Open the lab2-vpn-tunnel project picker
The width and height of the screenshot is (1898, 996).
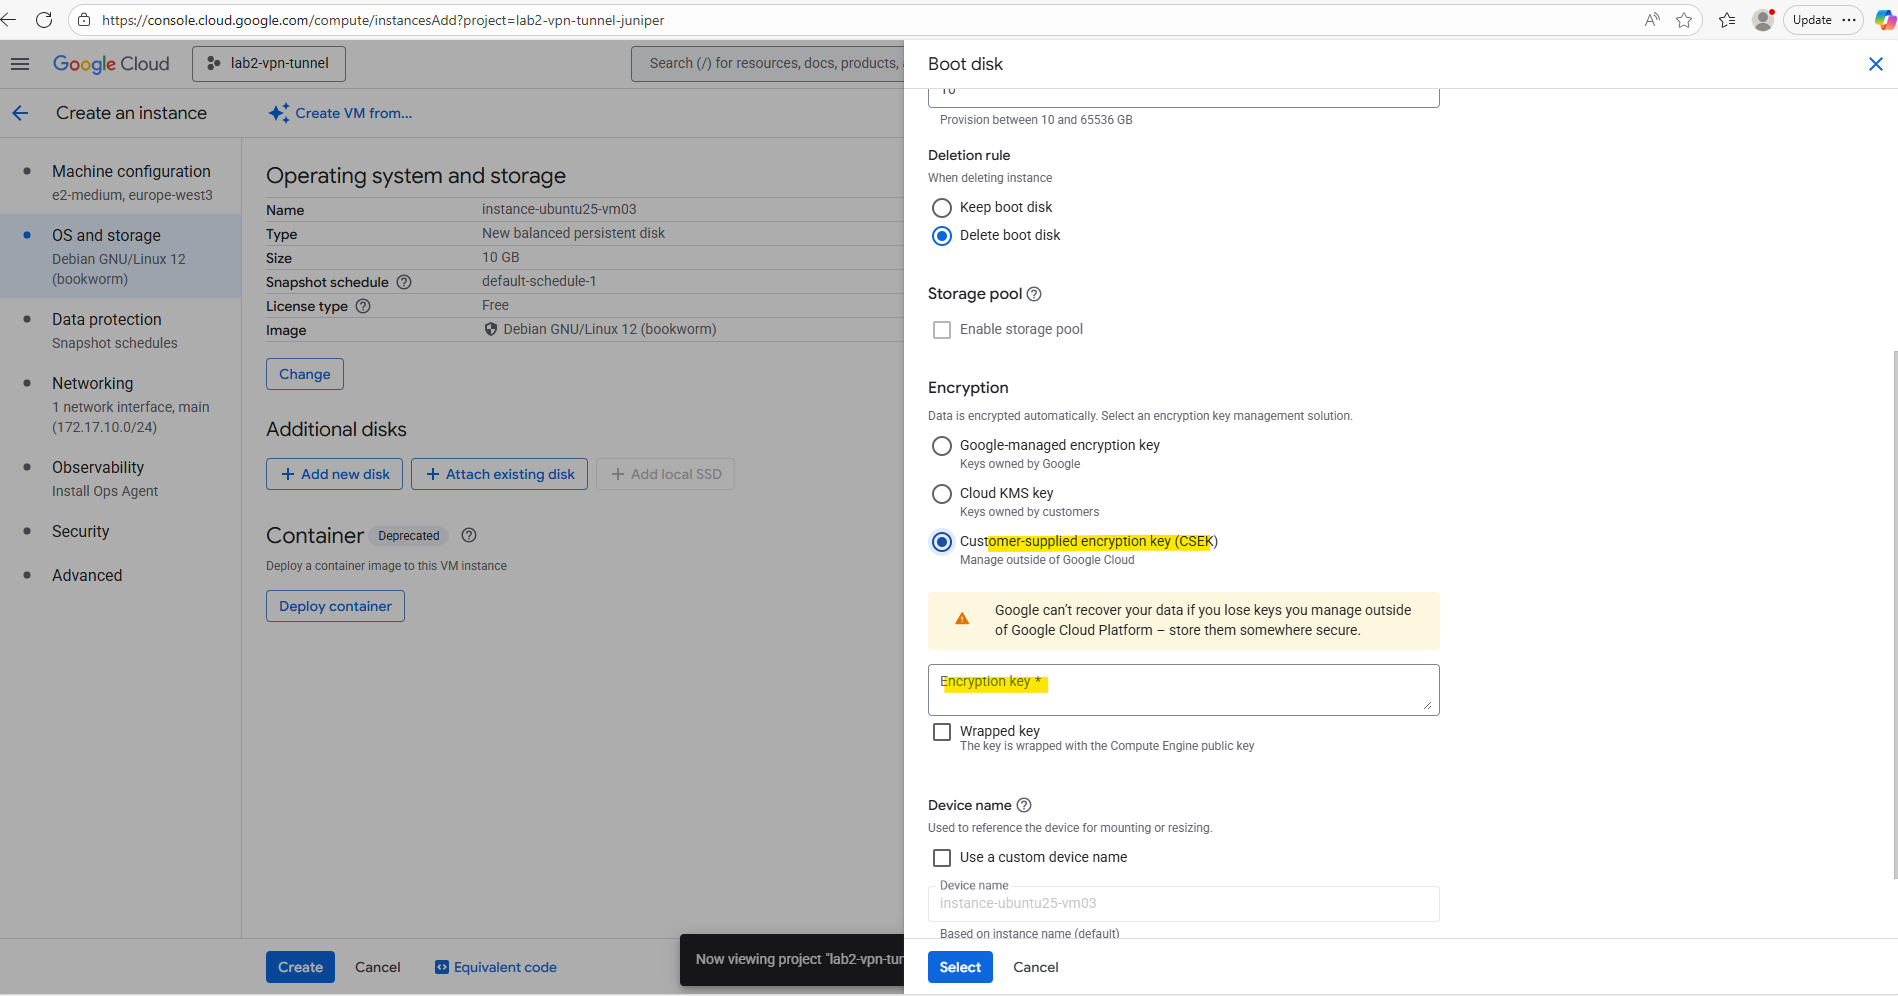point(269,64)
